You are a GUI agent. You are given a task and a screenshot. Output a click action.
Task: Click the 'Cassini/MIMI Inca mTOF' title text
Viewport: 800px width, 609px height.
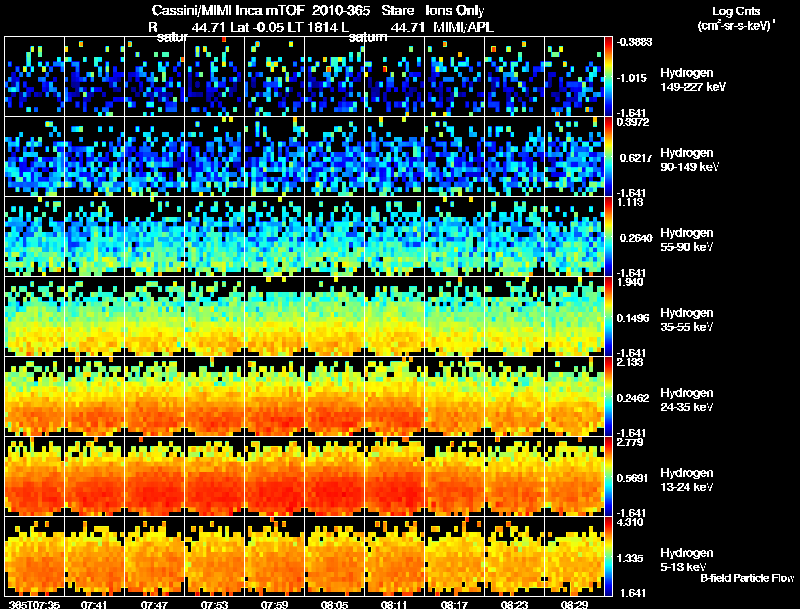(x=229, y=11)
